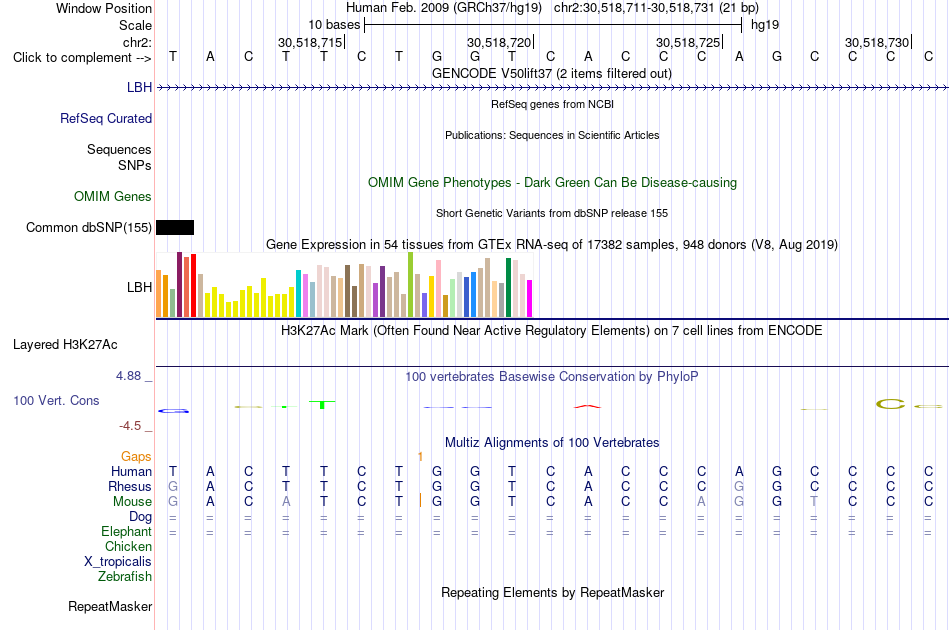This screenshot has height=630, width=950.
Task: Click the magenta last GTEx expression bar
Action: click(530, 298)
